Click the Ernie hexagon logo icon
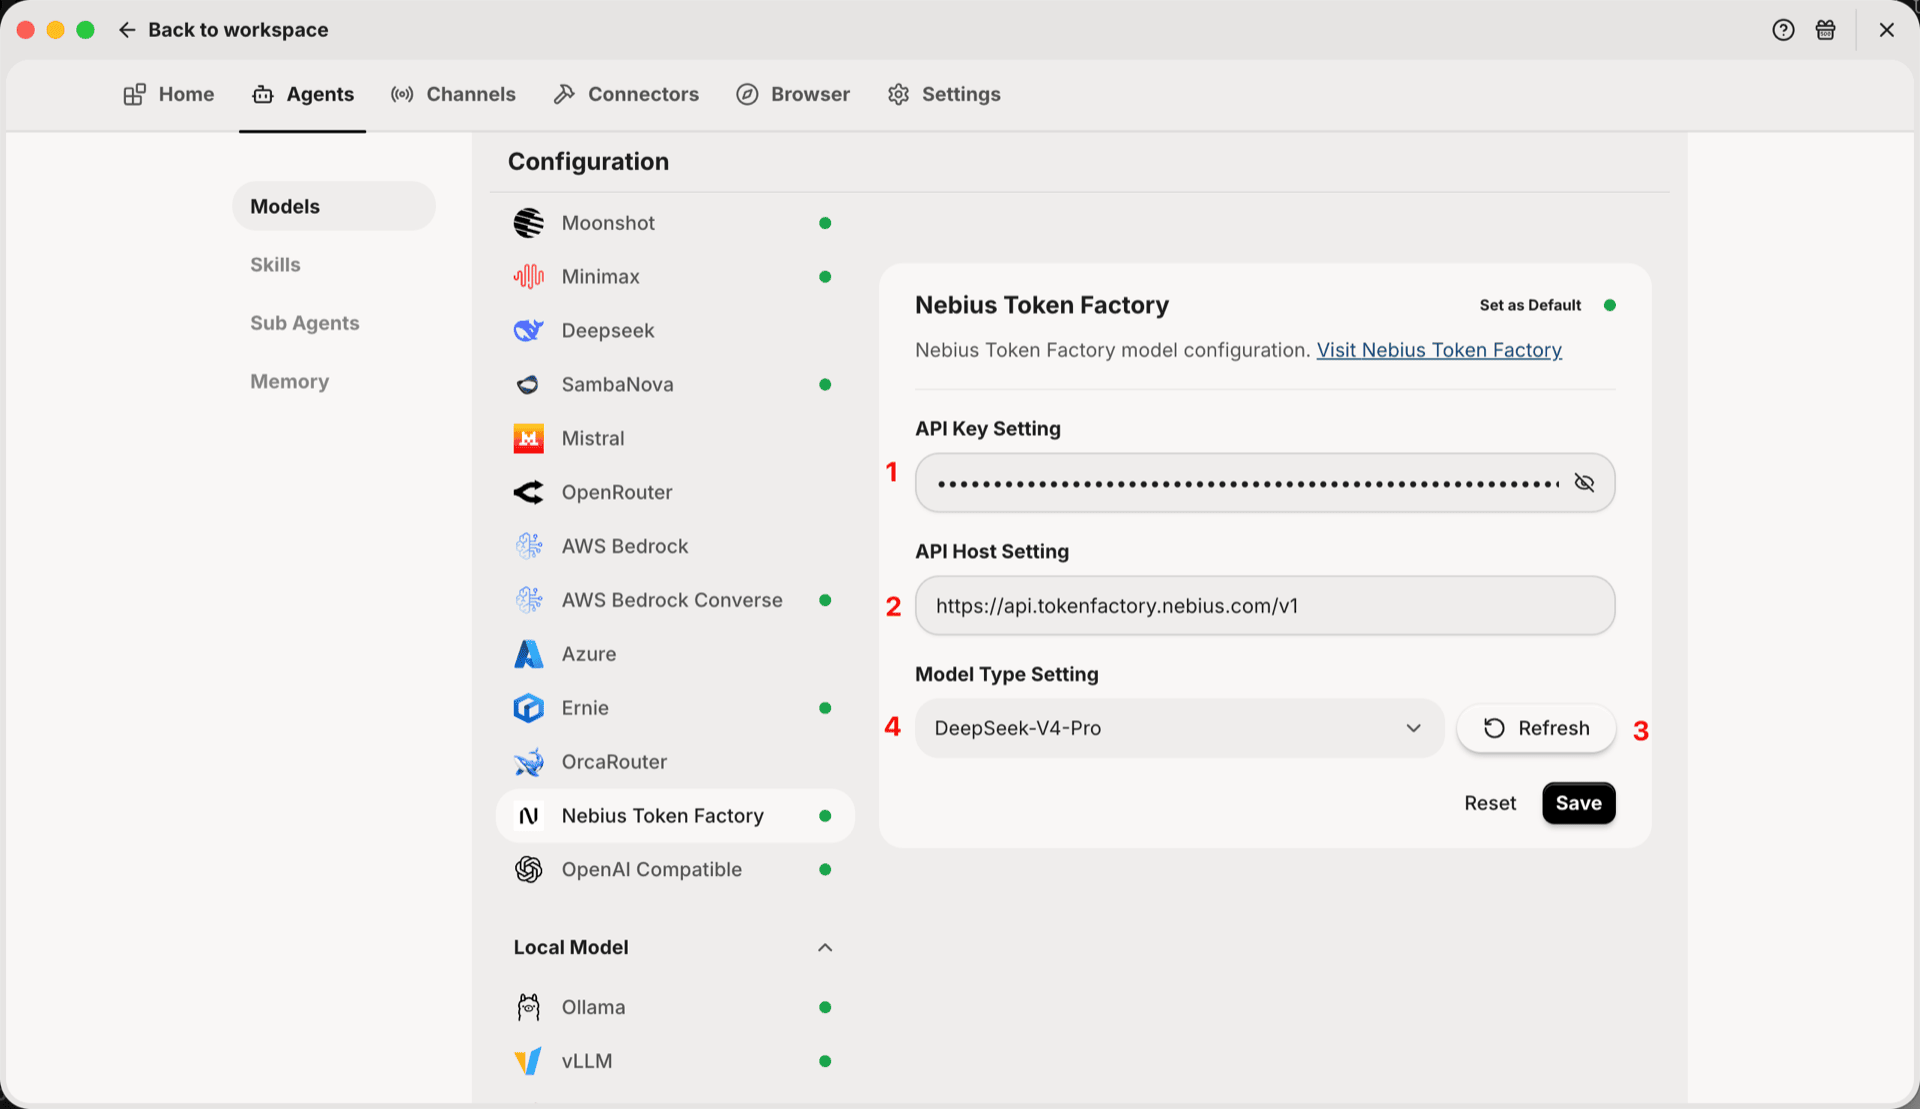The height and width of the screenshot is (1109, 1920). point(528,708)
